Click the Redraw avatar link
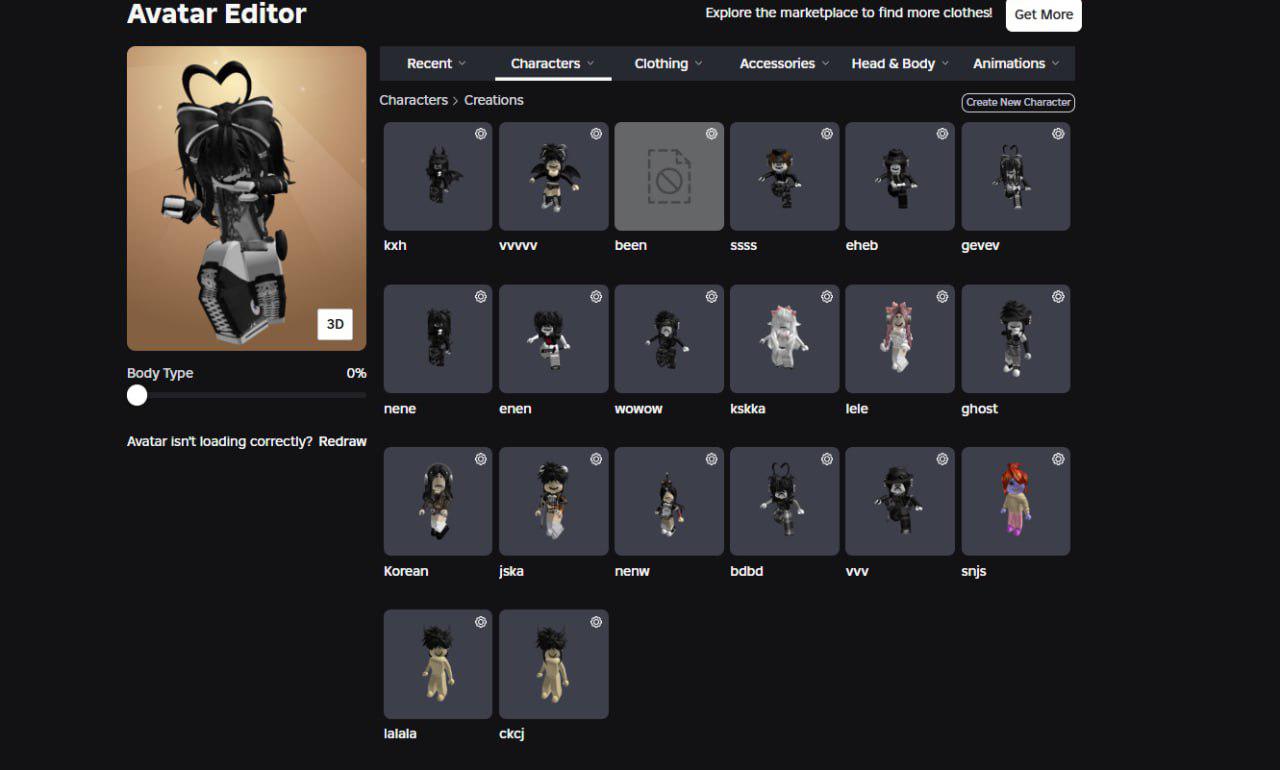This screenshot has width=1280, height=770. 342,441
